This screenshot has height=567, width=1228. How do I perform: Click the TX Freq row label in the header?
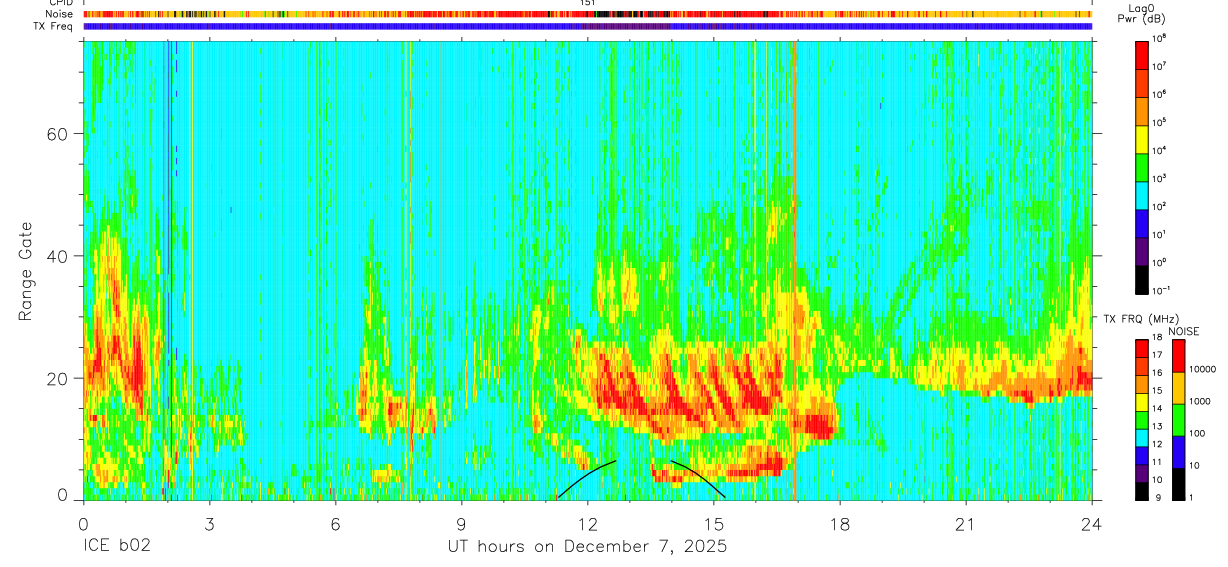[x=54, y=26]
